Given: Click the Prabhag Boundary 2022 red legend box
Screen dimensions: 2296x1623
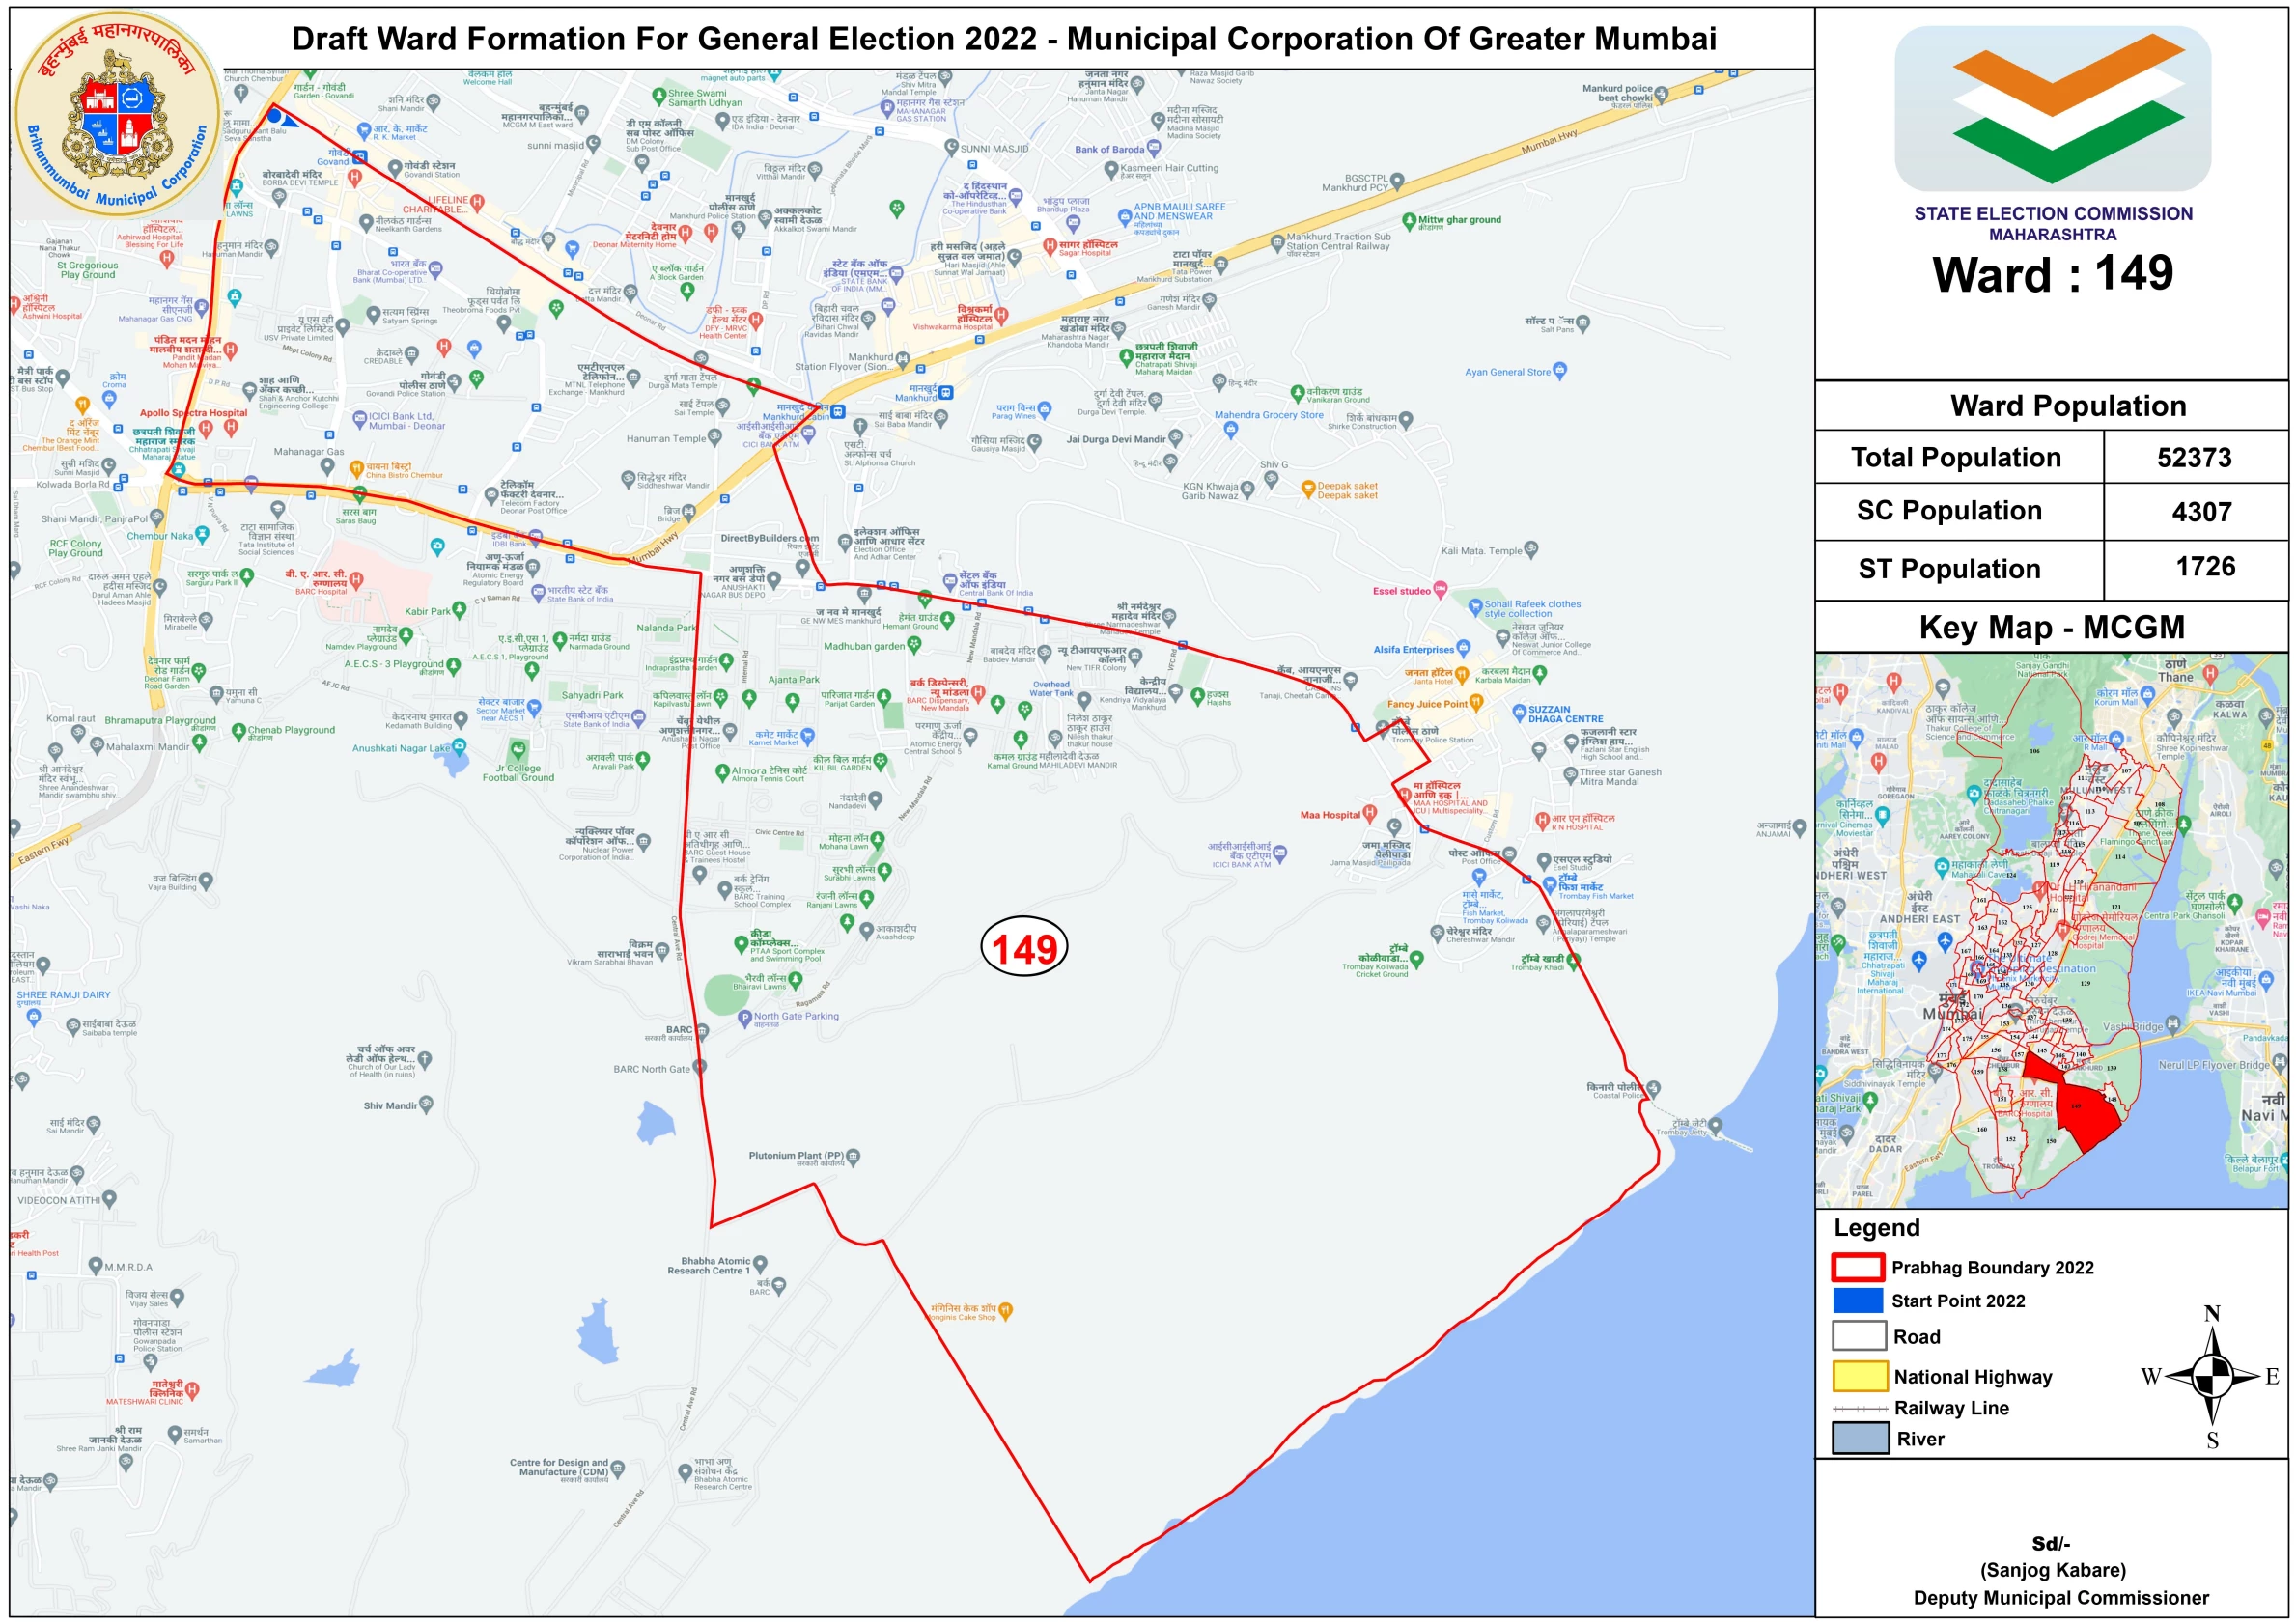Looking at the screenshot, I should [1857, 1267].
